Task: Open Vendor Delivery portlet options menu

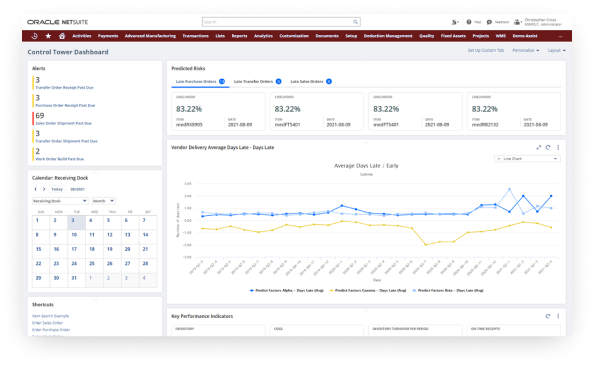Action: tap(558, 147)
